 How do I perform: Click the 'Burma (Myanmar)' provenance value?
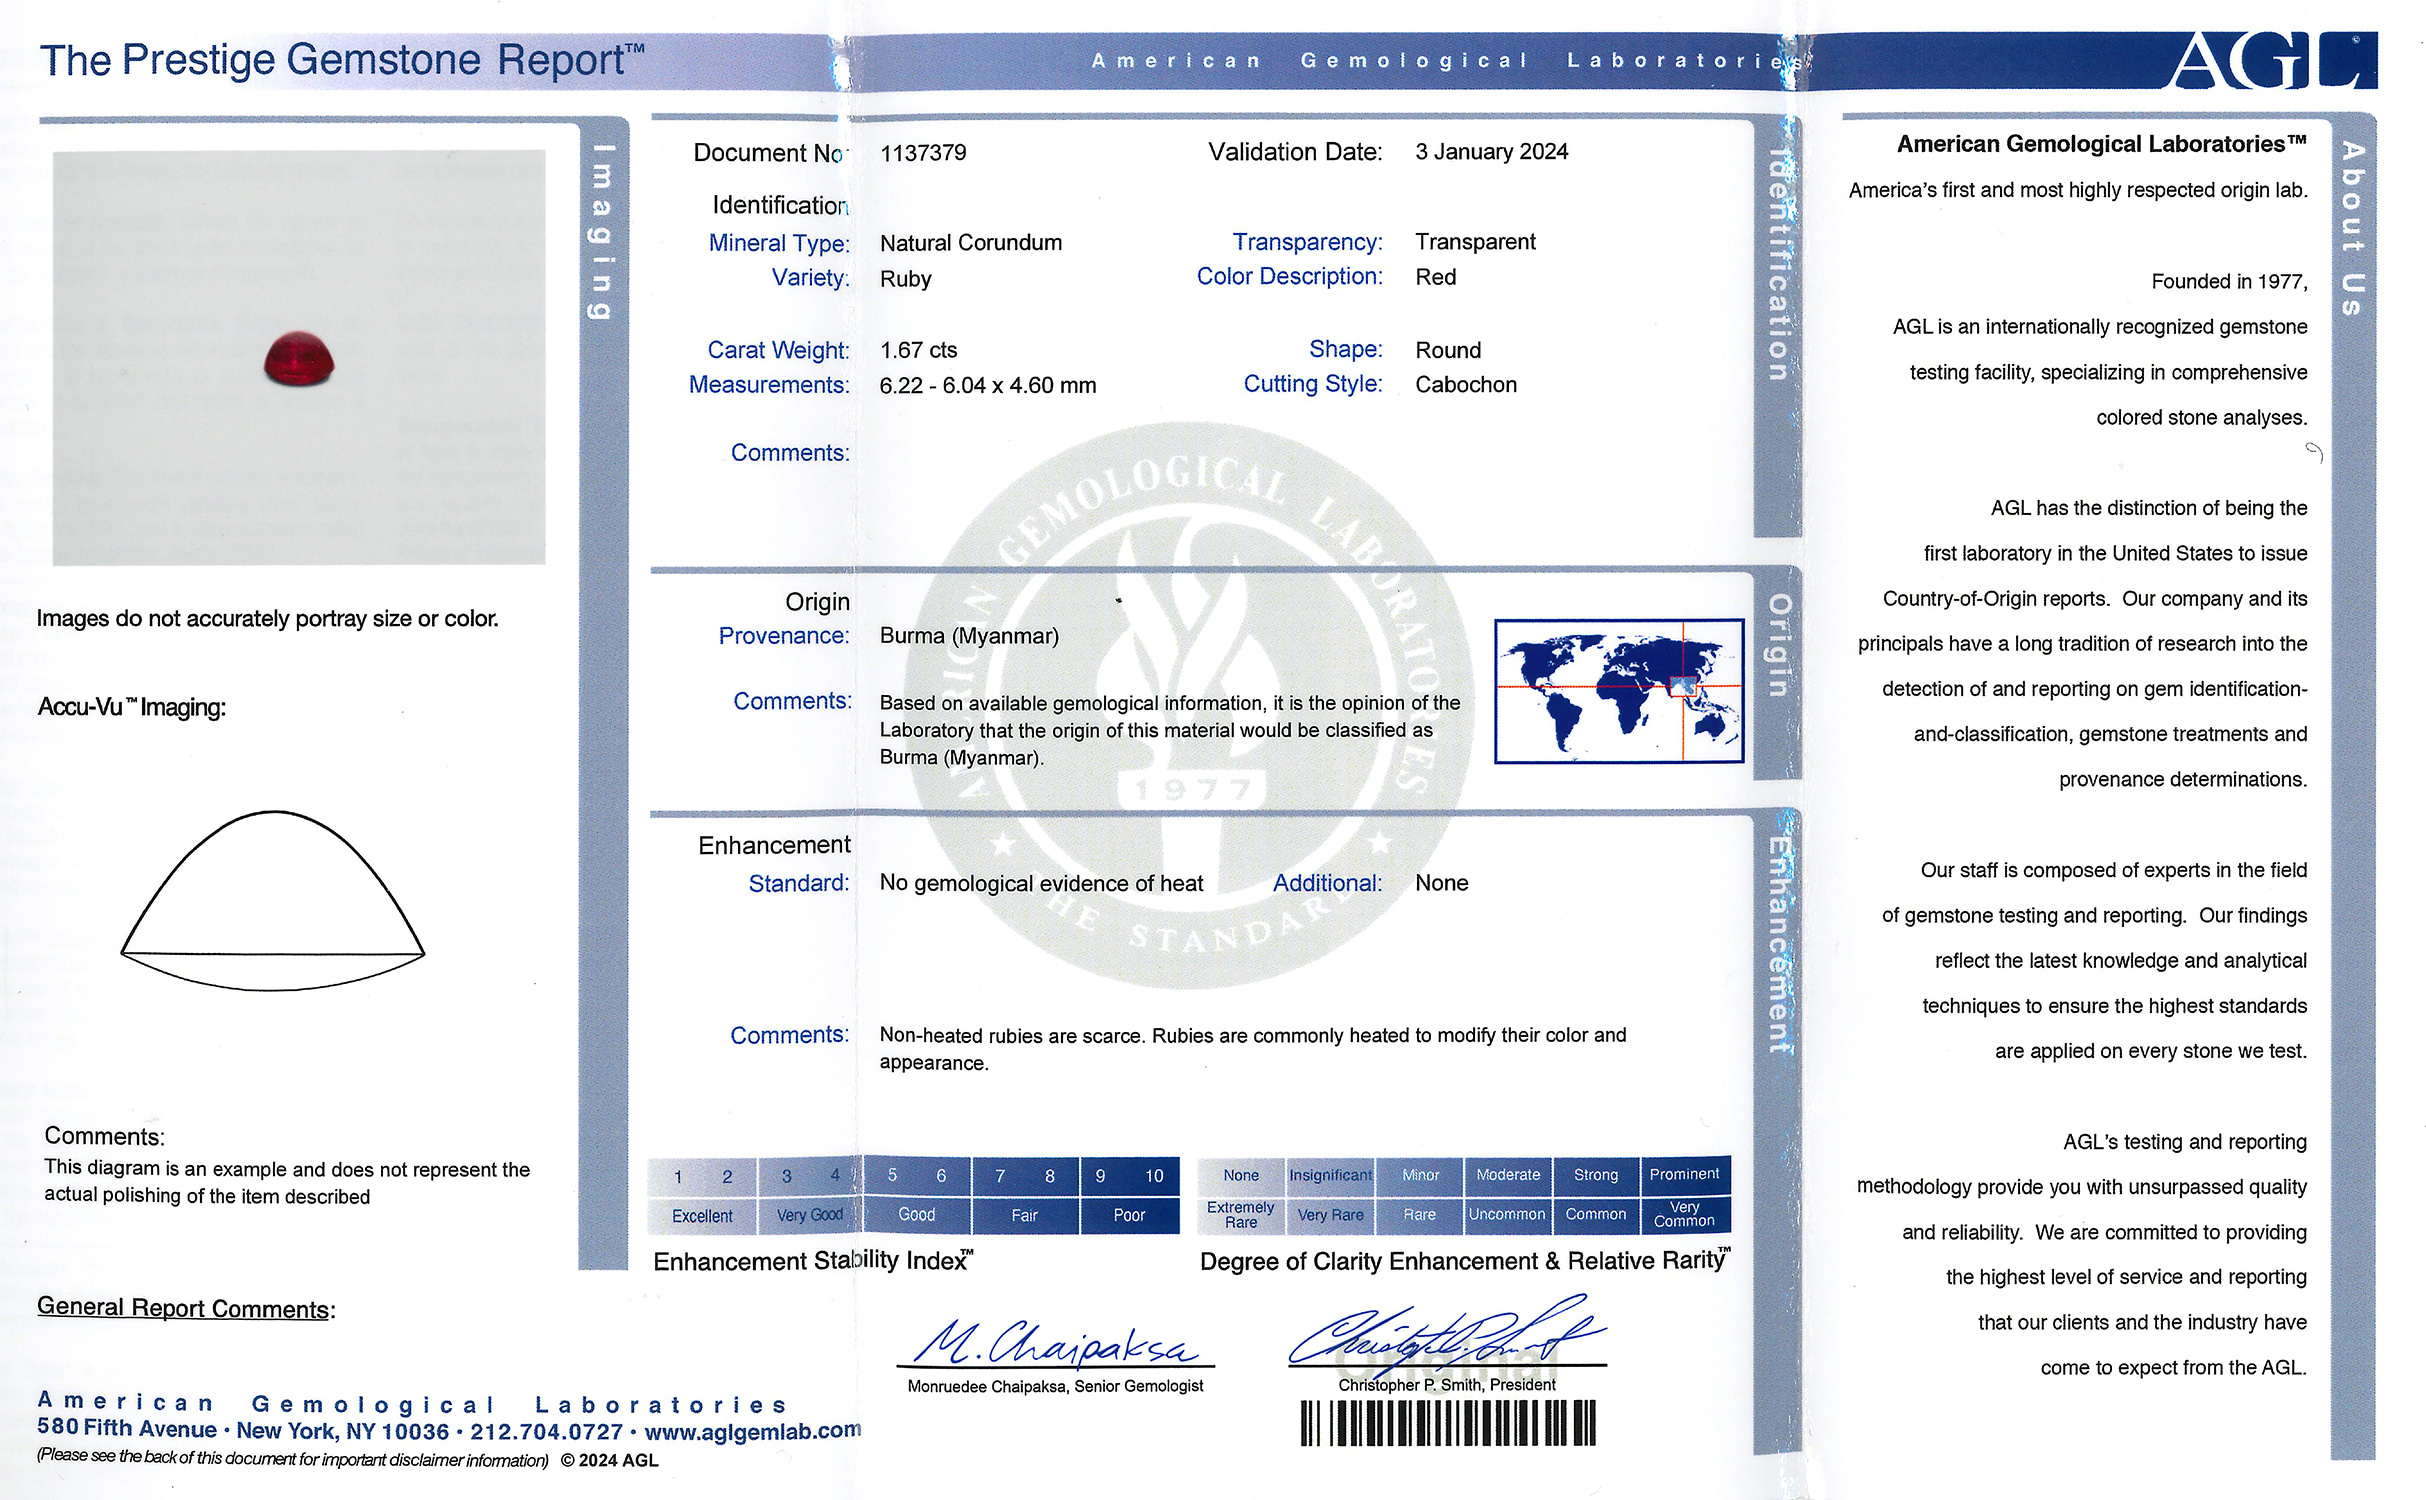pos(969,636)
